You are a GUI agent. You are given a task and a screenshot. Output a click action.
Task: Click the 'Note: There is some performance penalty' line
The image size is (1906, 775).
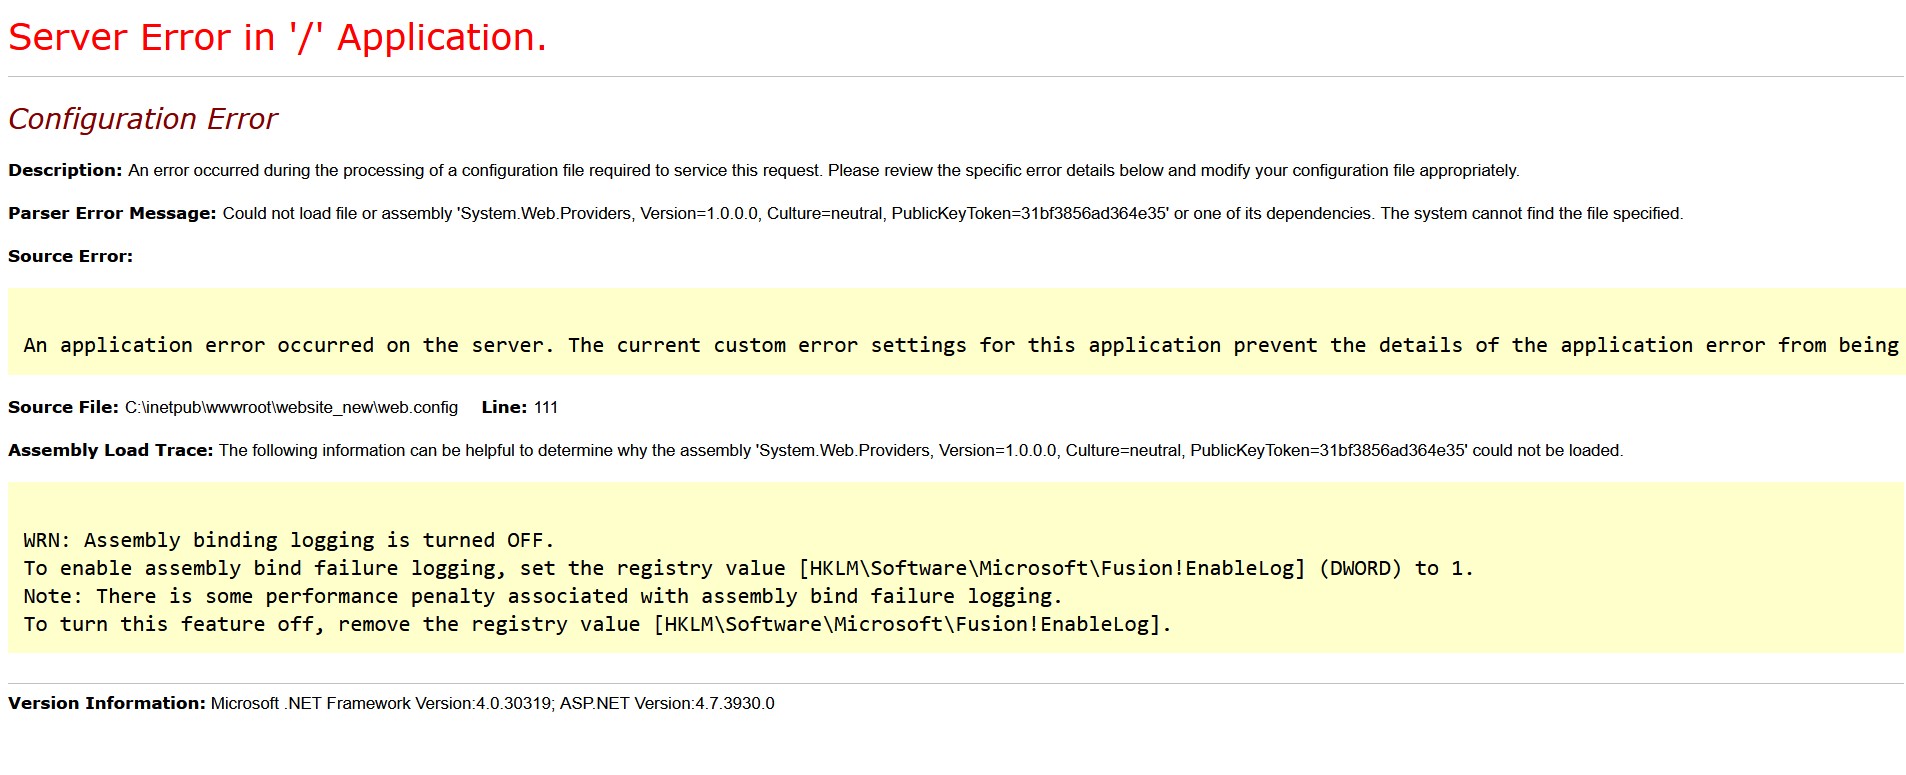coord(542,597)
